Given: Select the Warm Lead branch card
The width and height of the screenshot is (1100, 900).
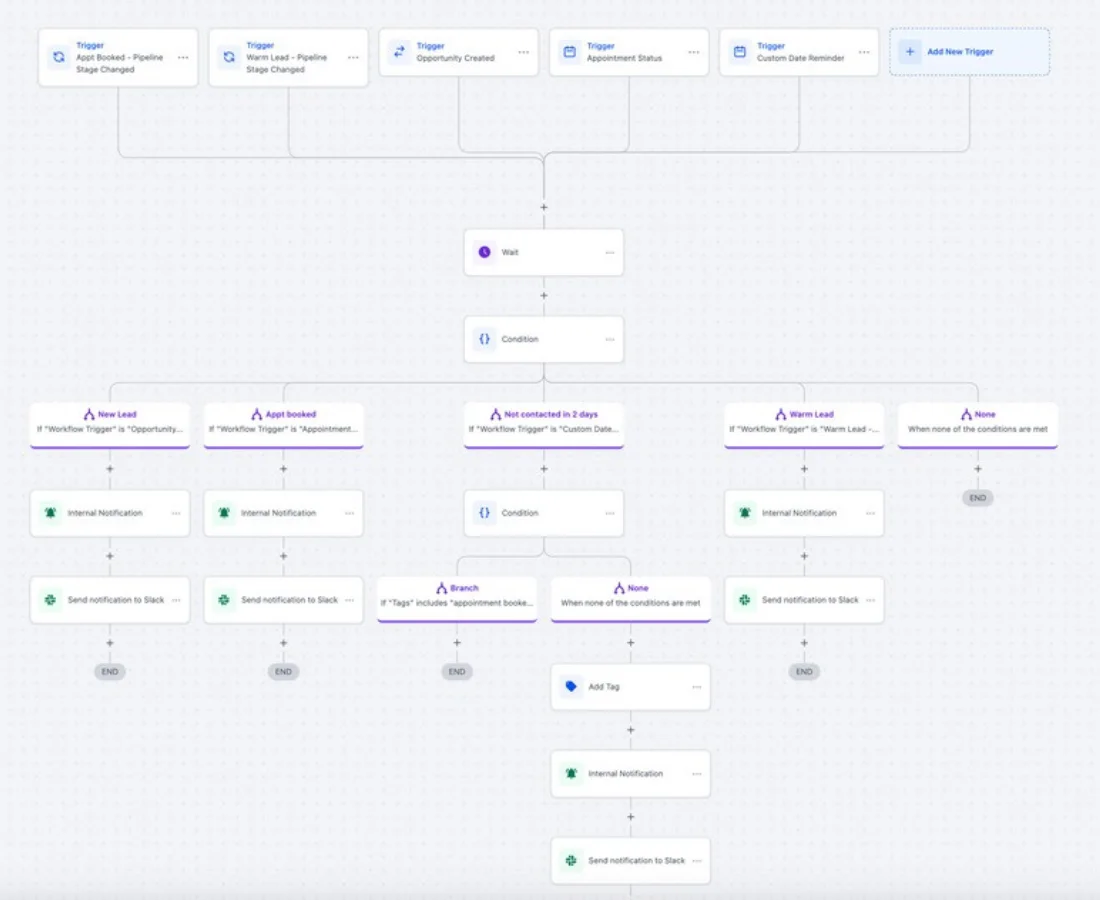Looking at the screenshot, I should [x=804, y=425].
